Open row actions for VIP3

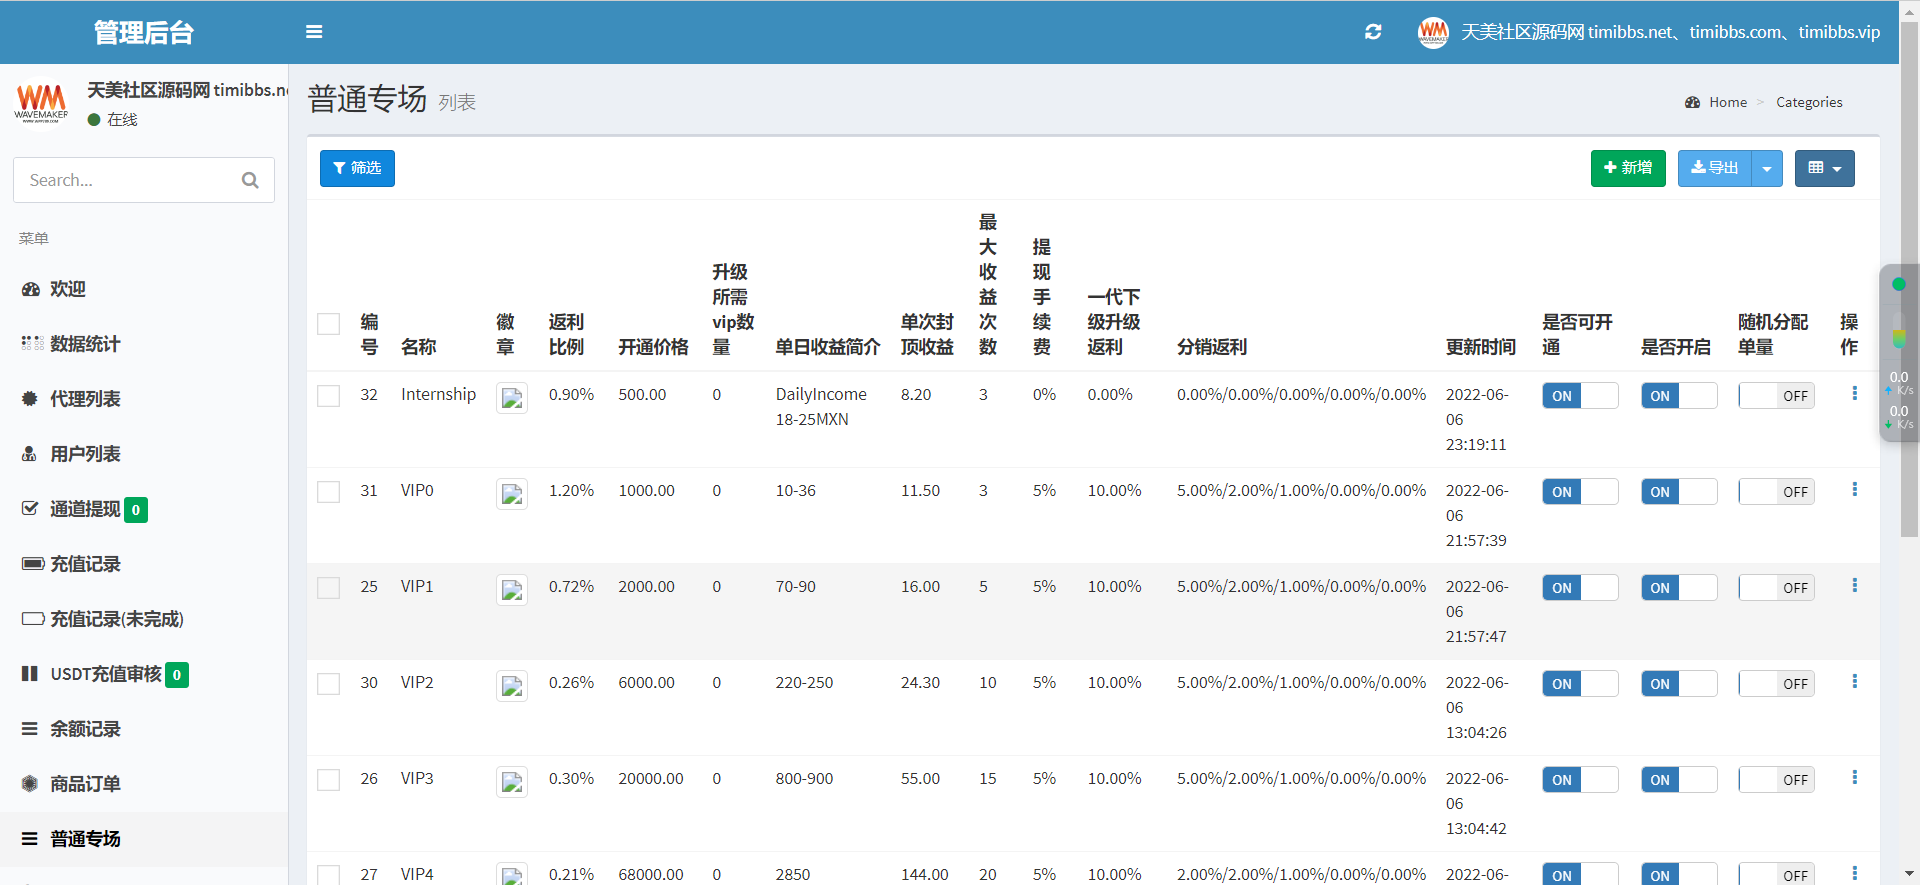coord(1854,777)
